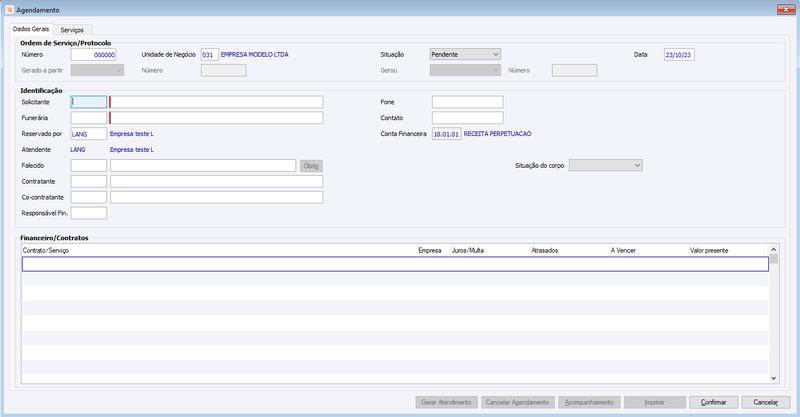Click the grid scrollbar down arrow
The height and width of the screenshot is (417, 800).
(773, 378)
